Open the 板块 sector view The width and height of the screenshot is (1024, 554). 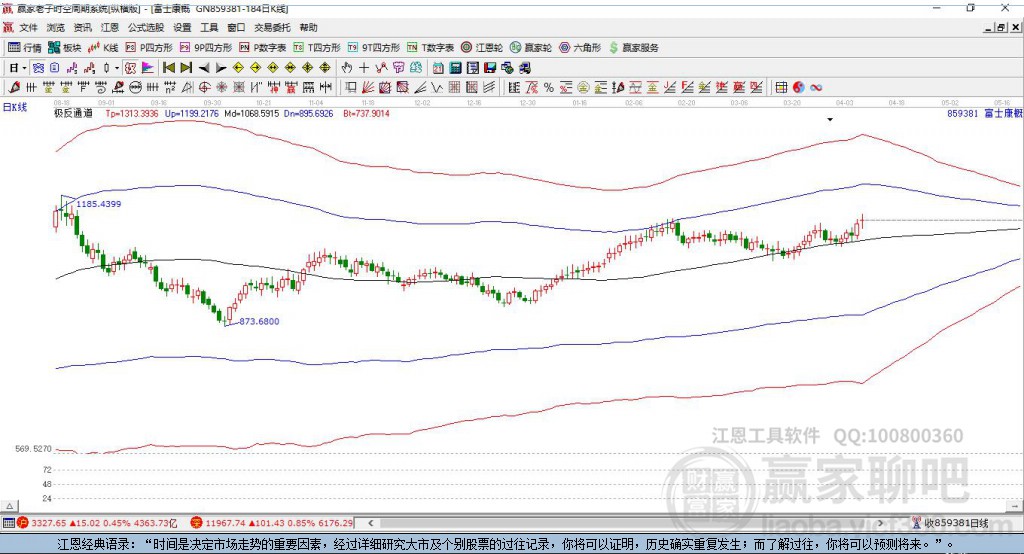point(64,48)
